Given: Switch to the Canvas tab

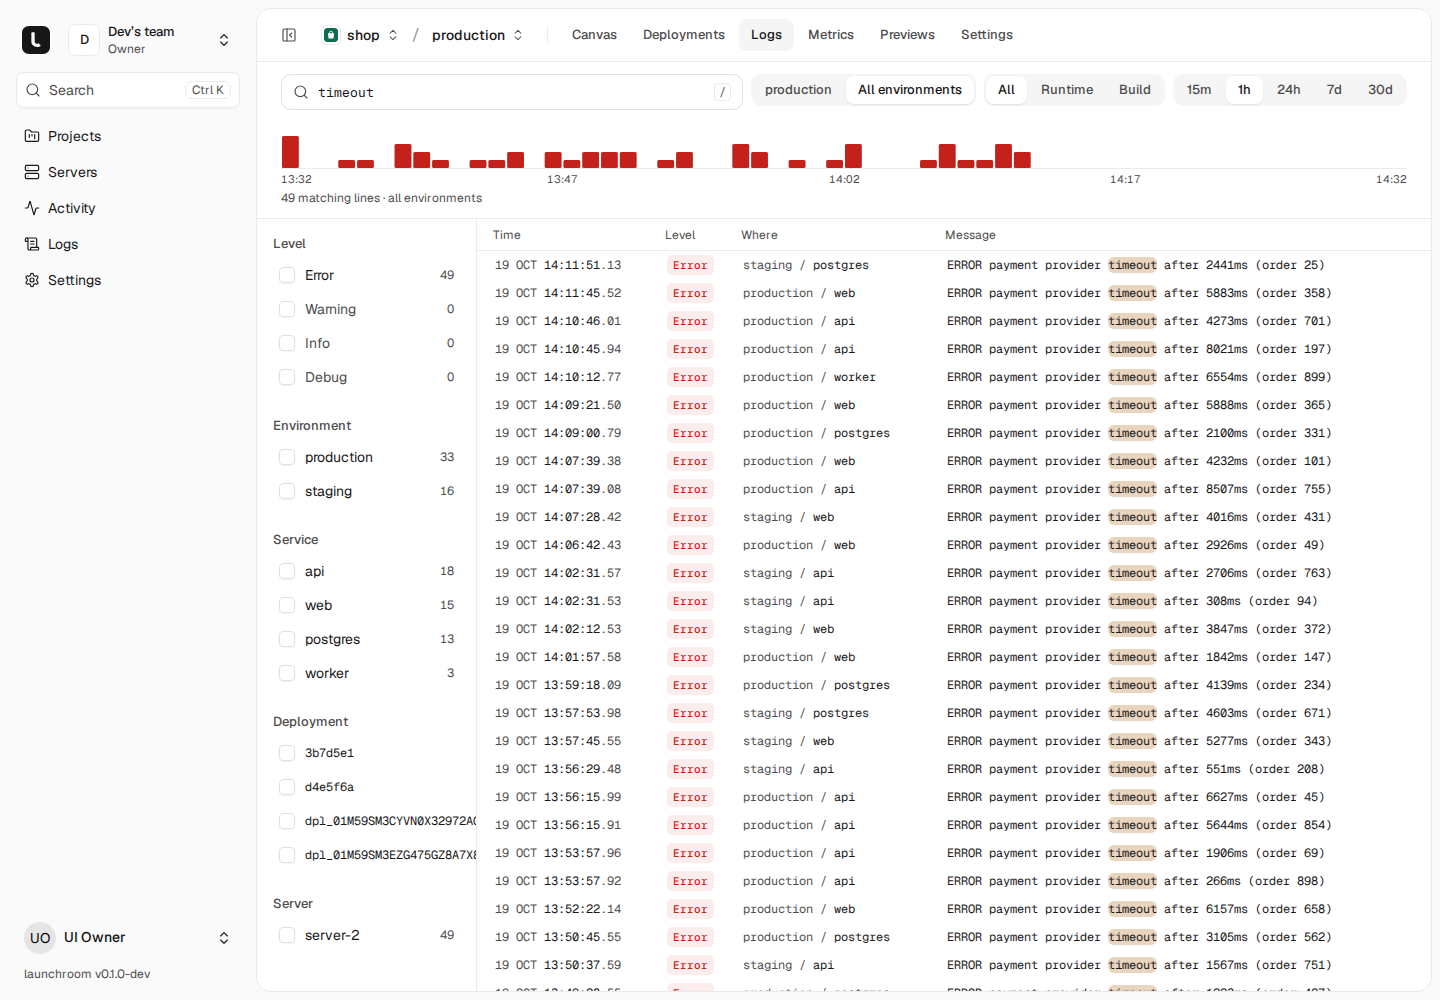Looking at the screenshot, I should coord(594,35).
